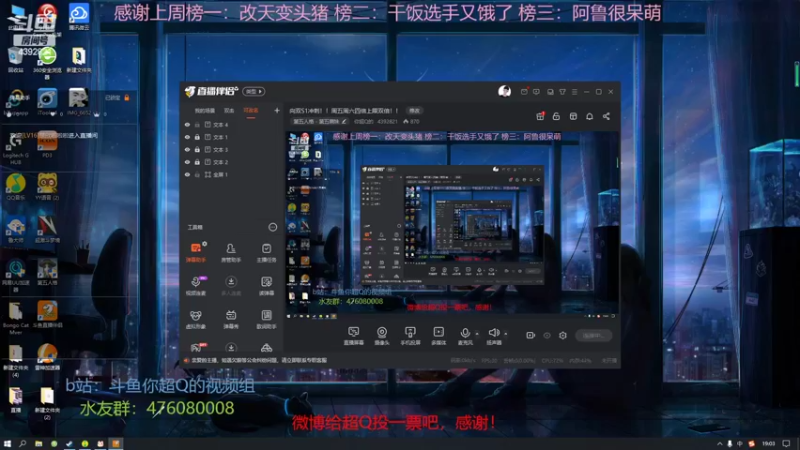Open the 弹幕秀 tool
Screen dimensions: 800x450
point(231,319)
